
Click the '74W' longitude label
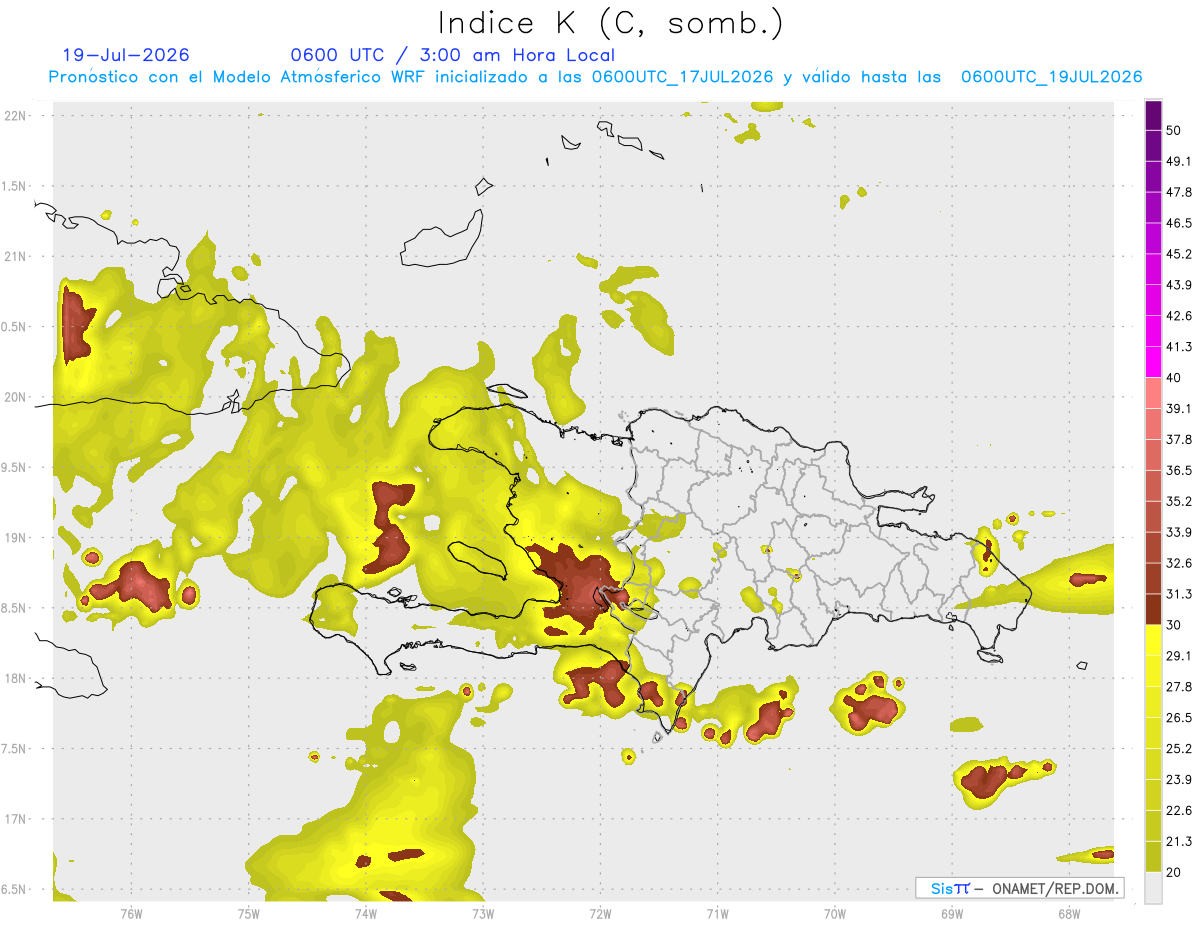click(x=365, y=913)
